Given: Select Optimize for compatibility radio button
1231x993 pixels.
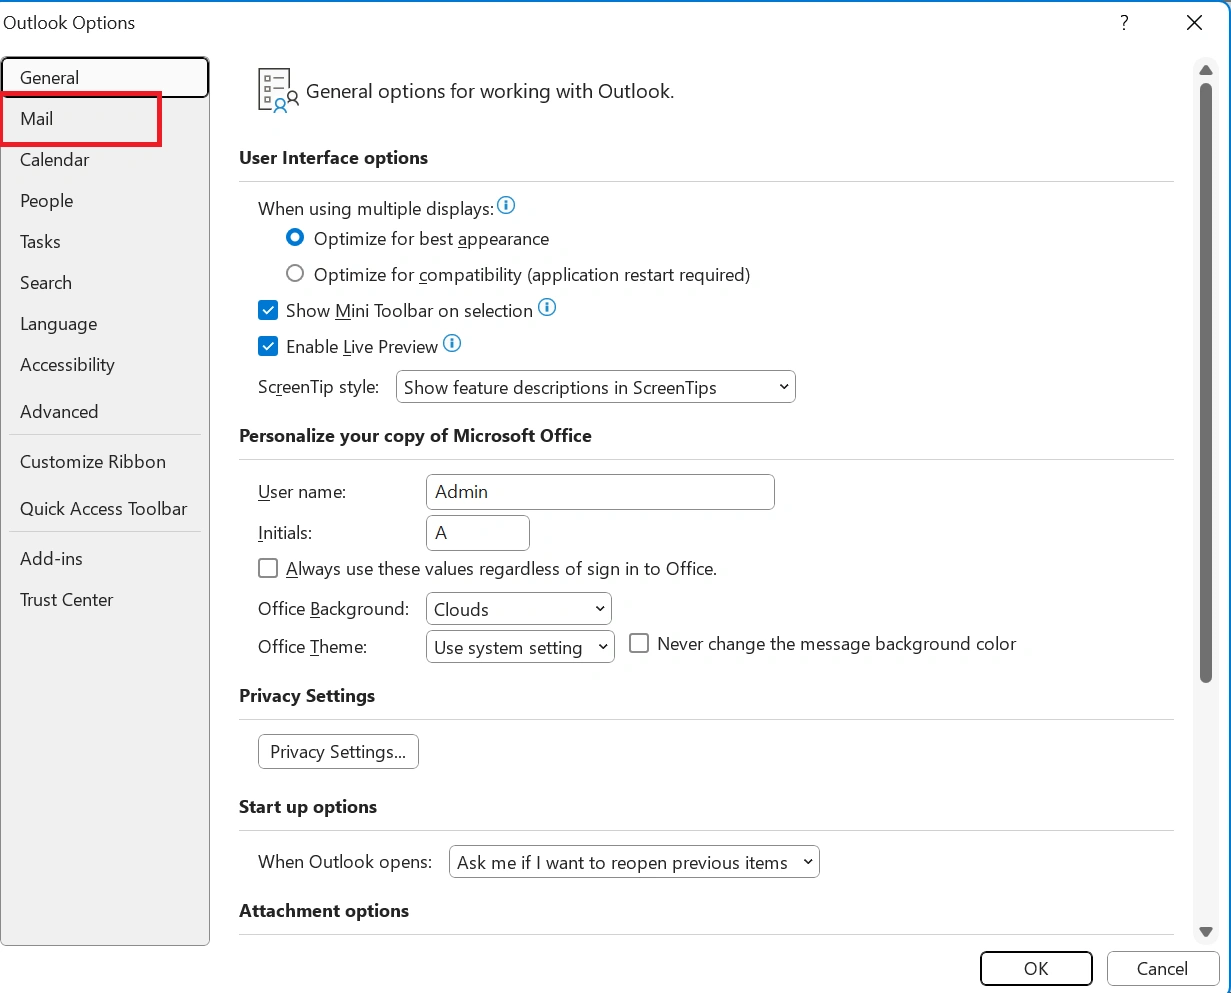Looking at the screenshot, I should point(295,274).
